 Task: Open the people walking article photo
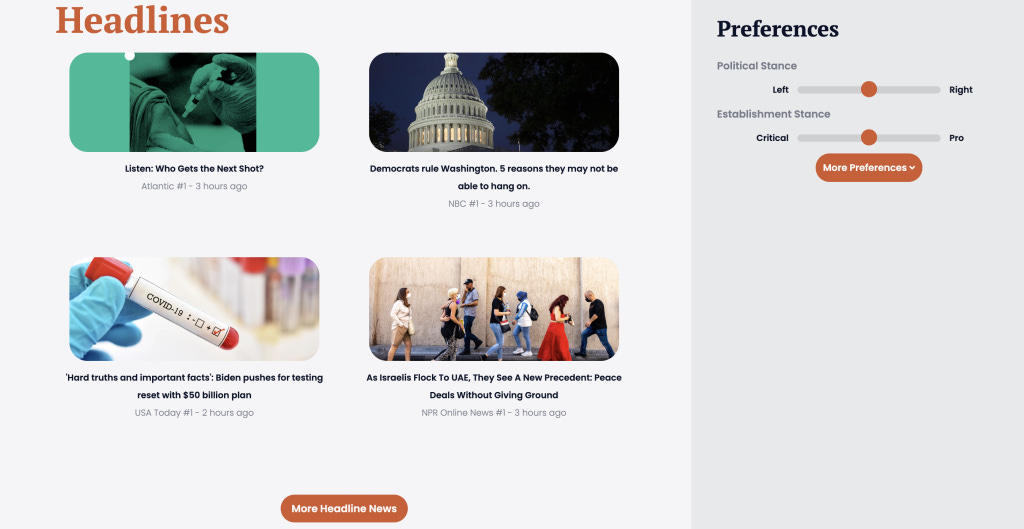coord(494,309)
